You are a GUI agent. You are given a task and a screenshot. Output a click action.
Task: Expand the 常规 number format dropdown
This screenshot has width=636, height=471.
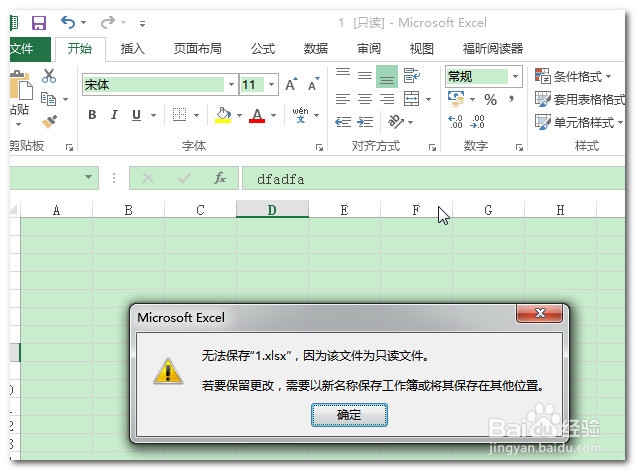click(x=515, y=76)
